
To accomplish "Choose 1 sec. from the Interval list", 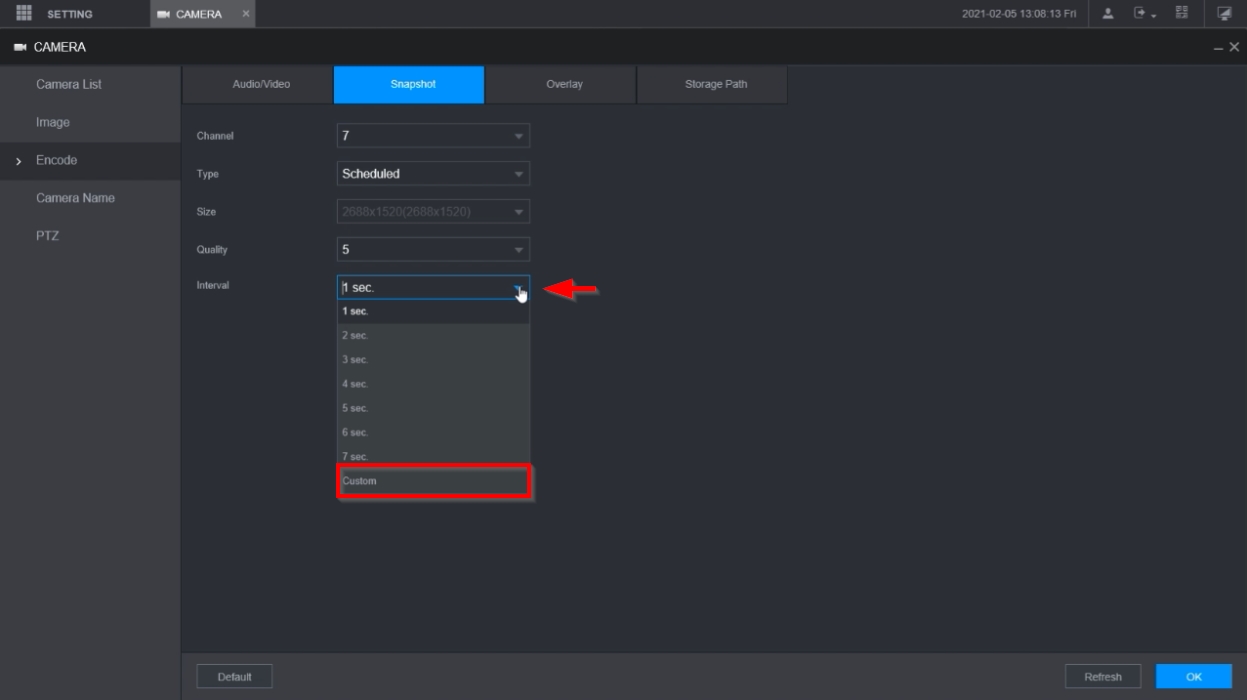I will (x=433, y=312).
